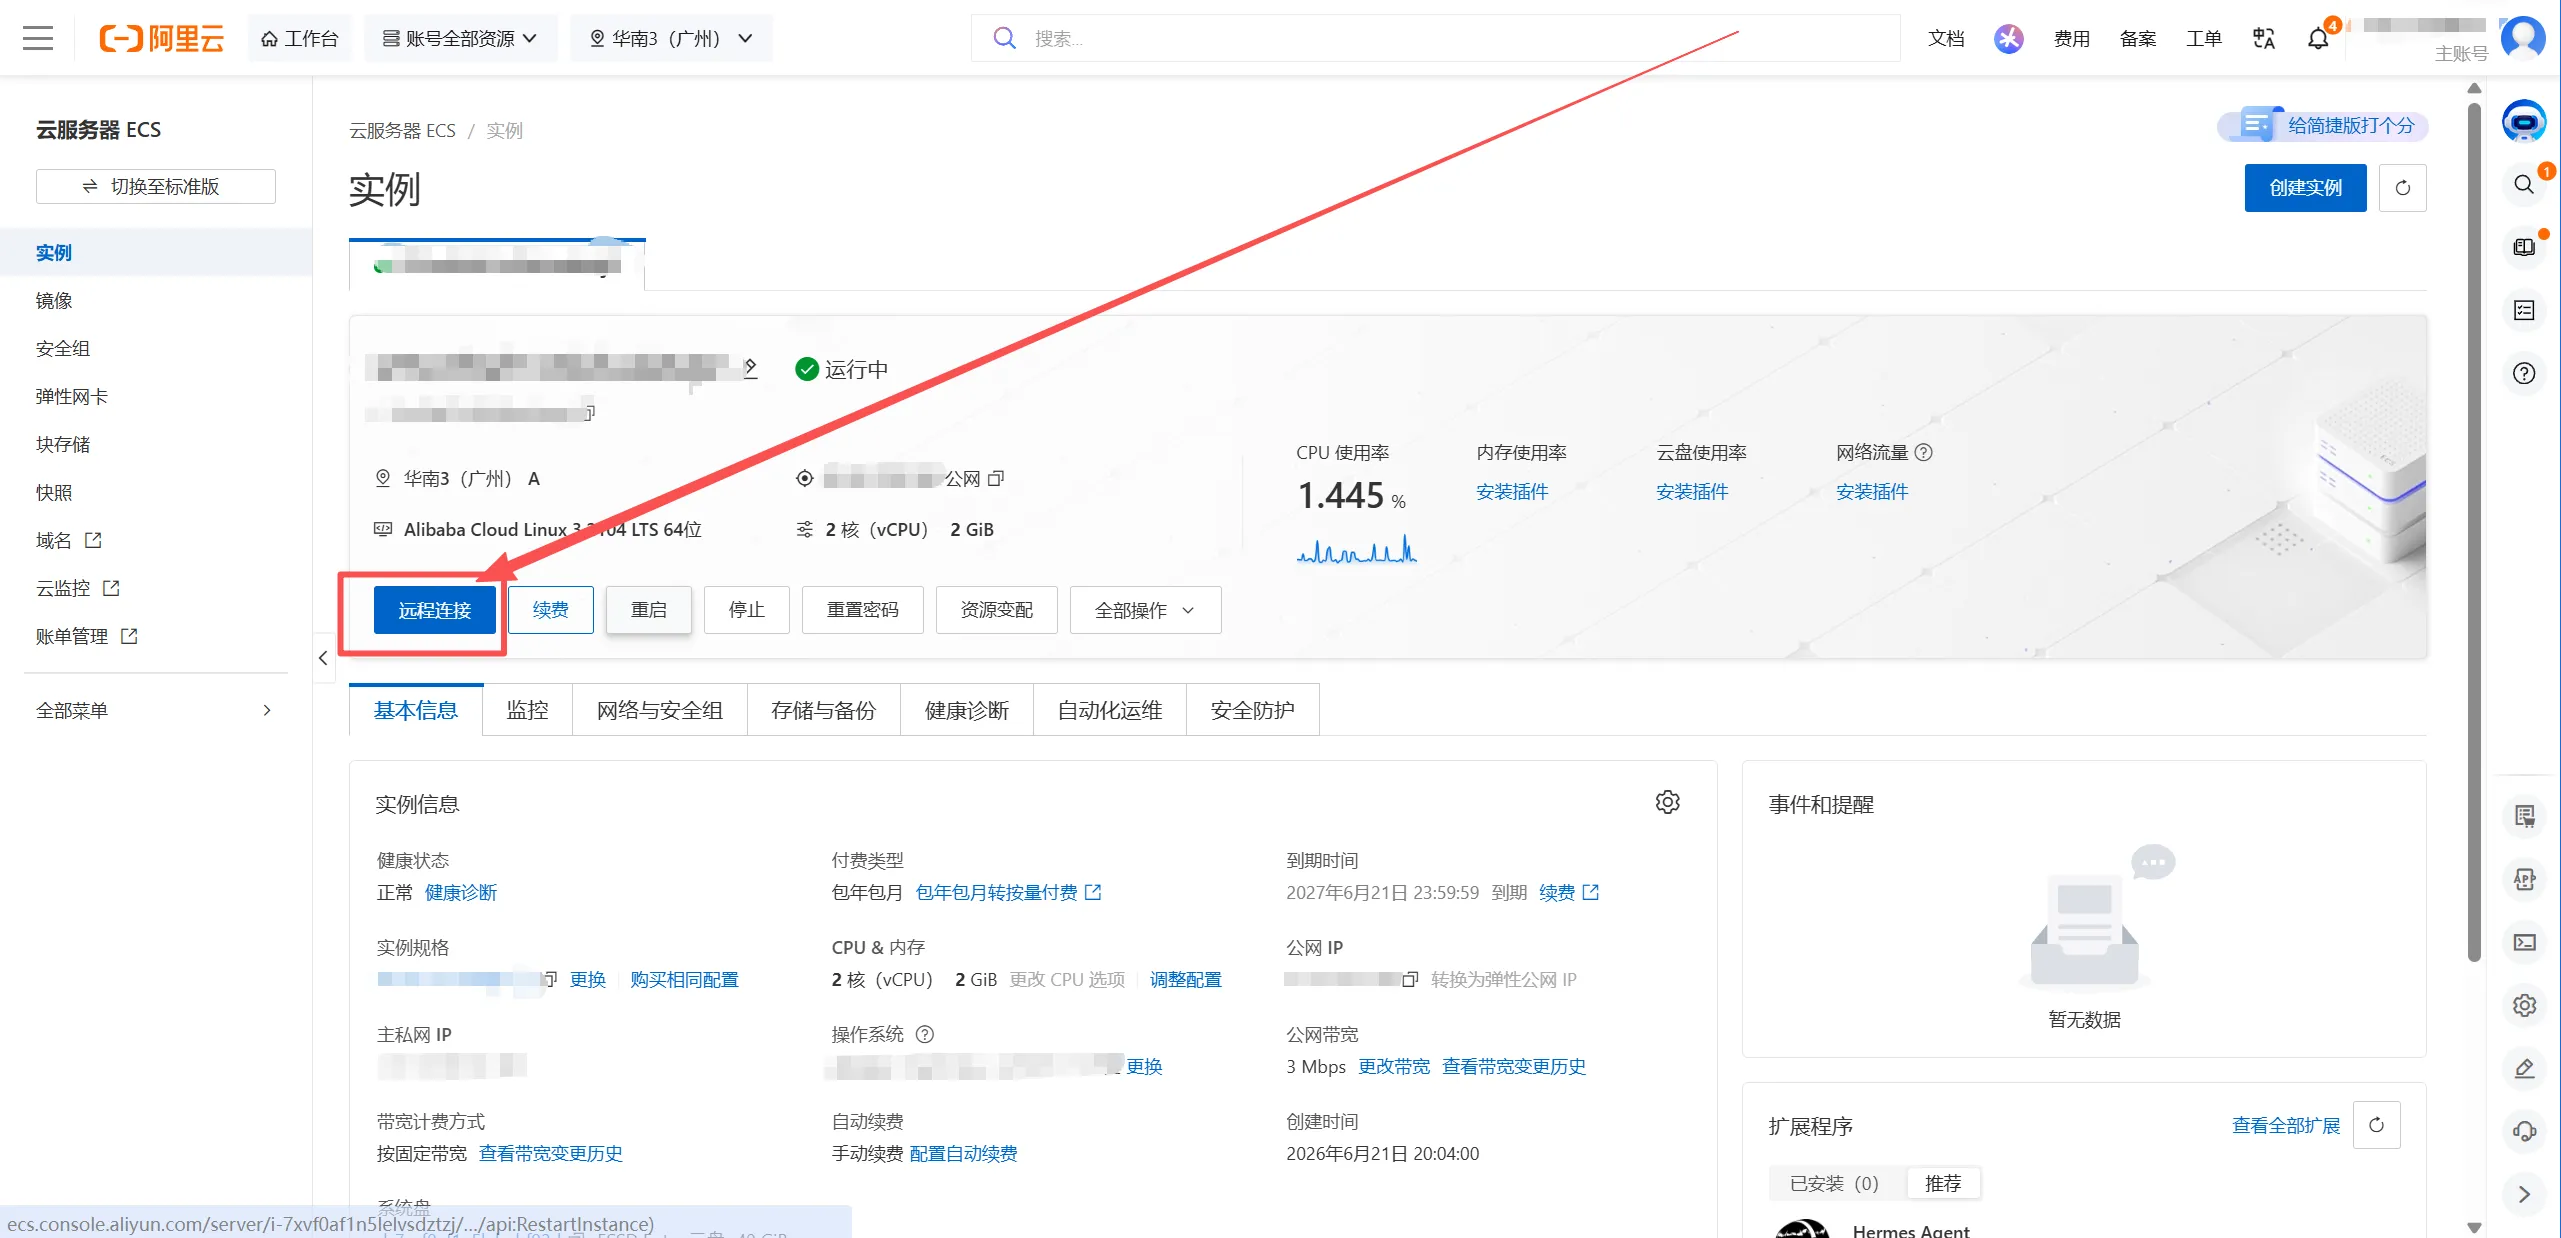Screen dimensions: 2561x1238
Task: Click 续费 button
Action: pos(550,610)
